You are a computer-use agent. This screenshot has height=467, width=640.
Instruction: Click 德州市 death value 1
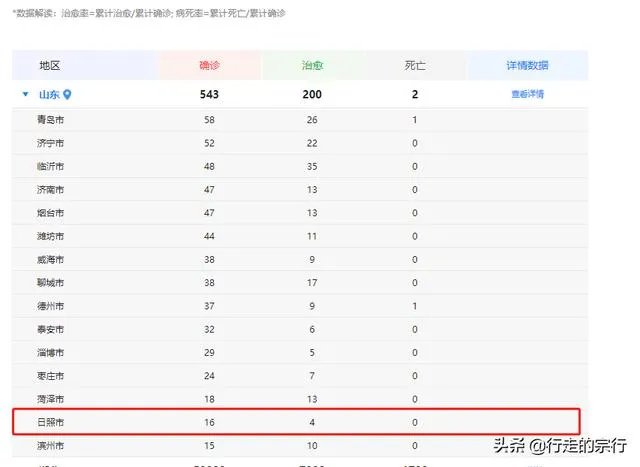pyautogui.click(x=415, y=306)
